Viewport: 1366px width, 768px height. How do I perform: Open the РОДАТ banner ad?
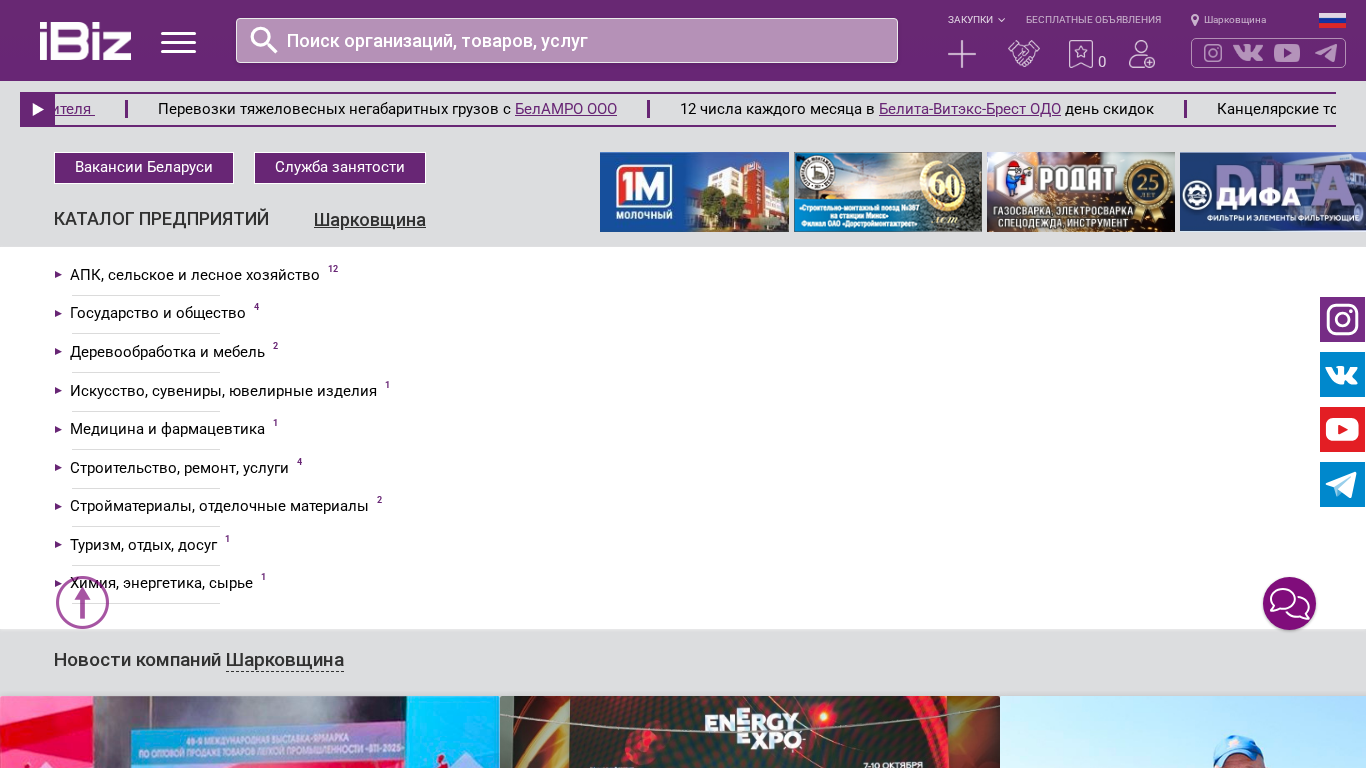(1080, 192)
